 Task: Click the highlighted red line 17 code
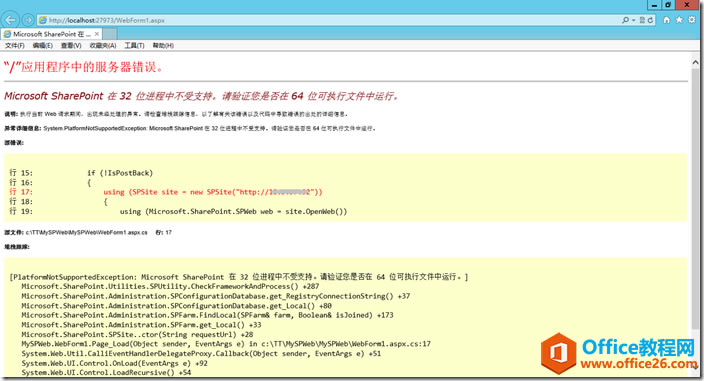tap(213, 192)
